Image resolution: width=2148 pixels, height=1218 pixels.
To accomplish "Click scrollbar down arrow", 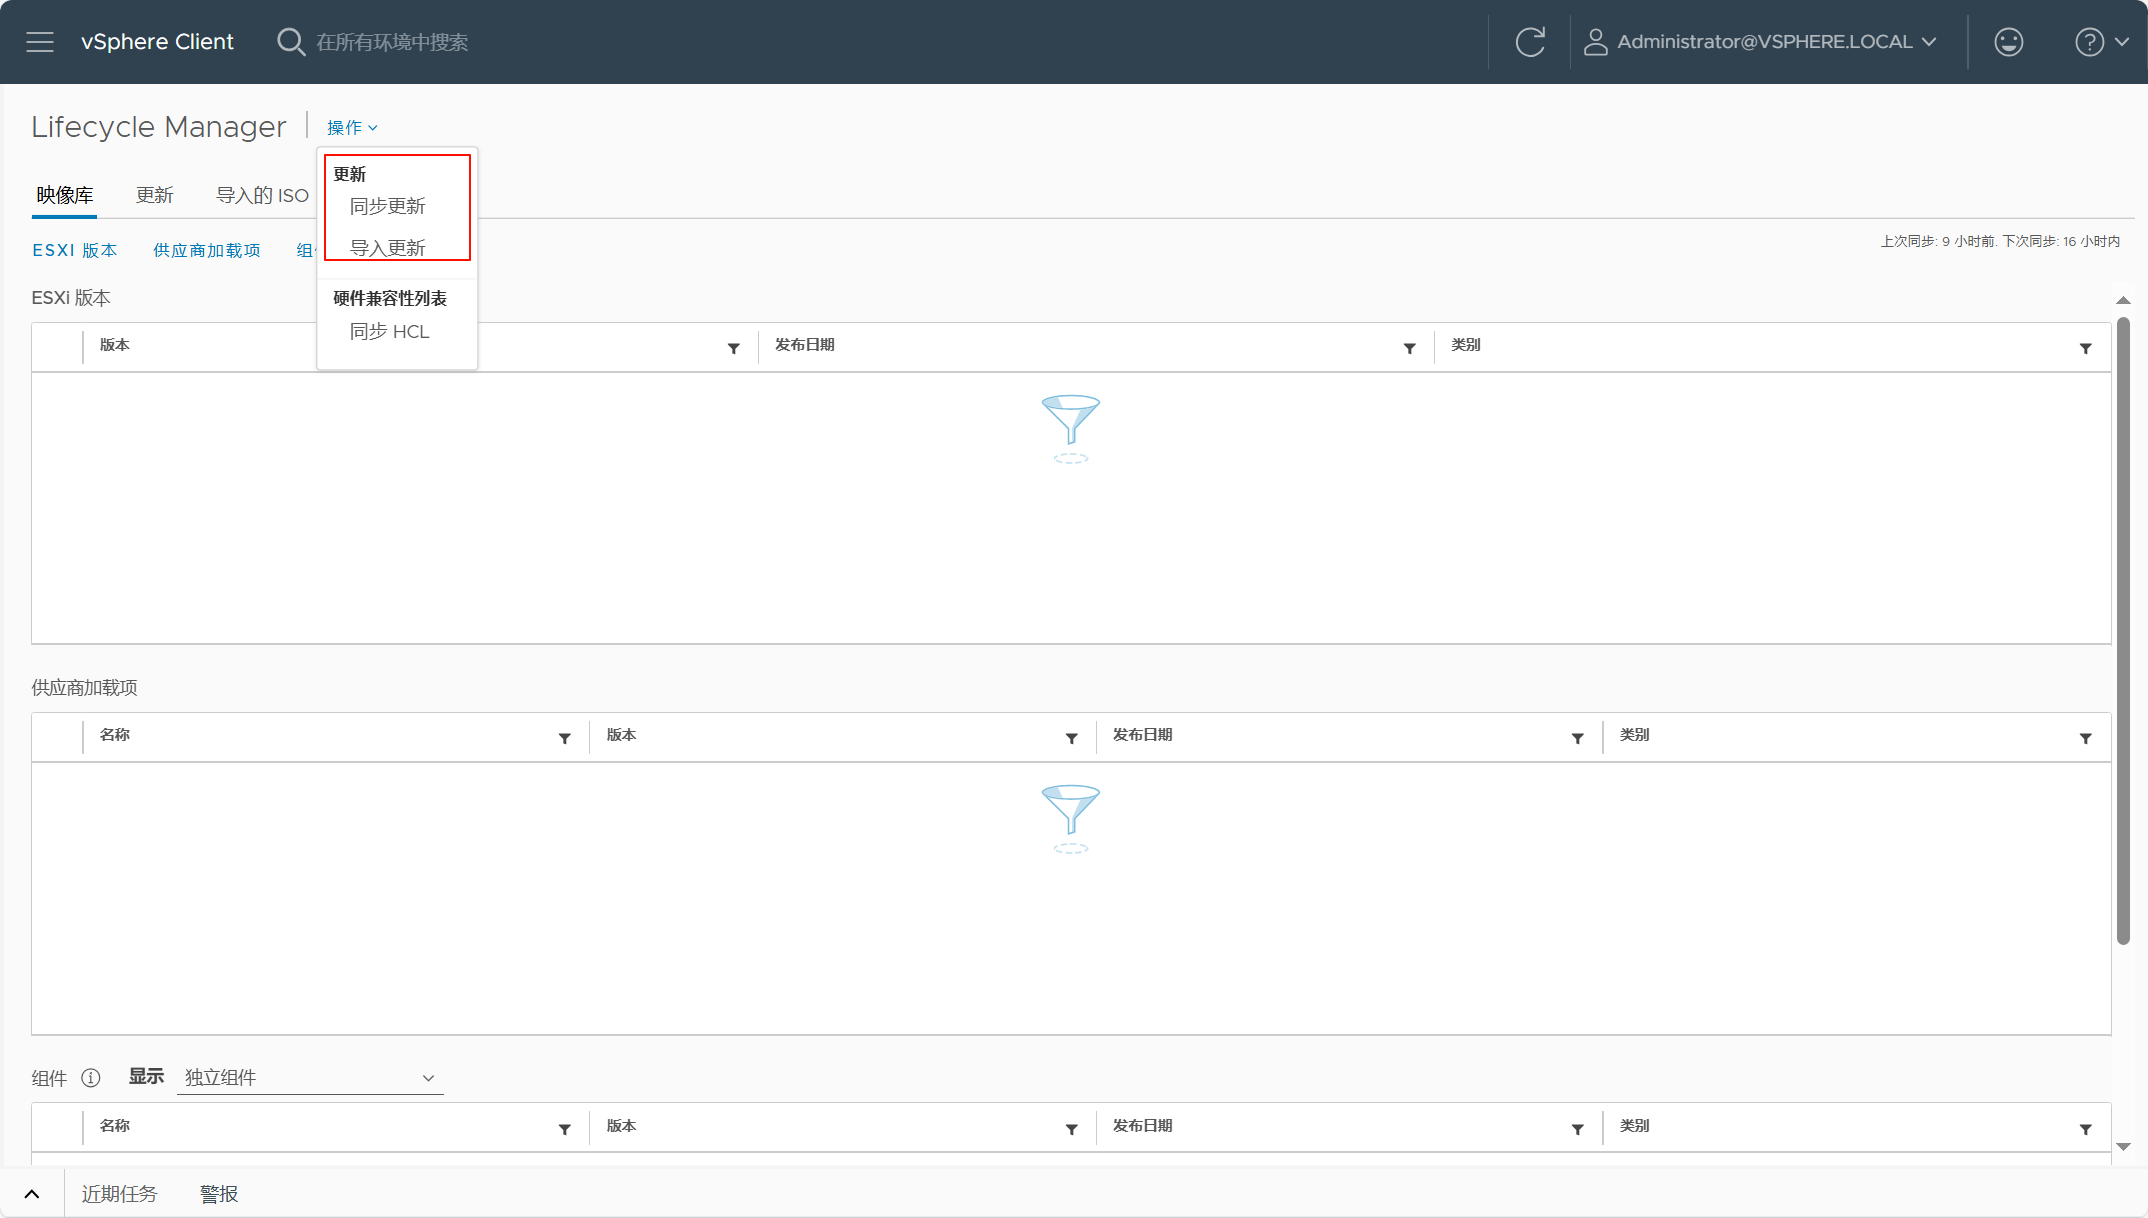I will [x=2123, y=1146].
